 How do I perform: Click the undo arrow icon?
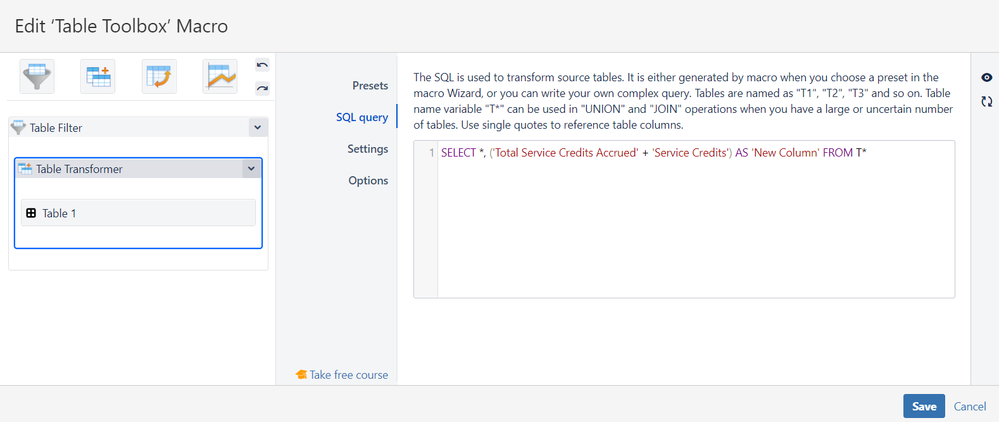[x=262, y=65]
